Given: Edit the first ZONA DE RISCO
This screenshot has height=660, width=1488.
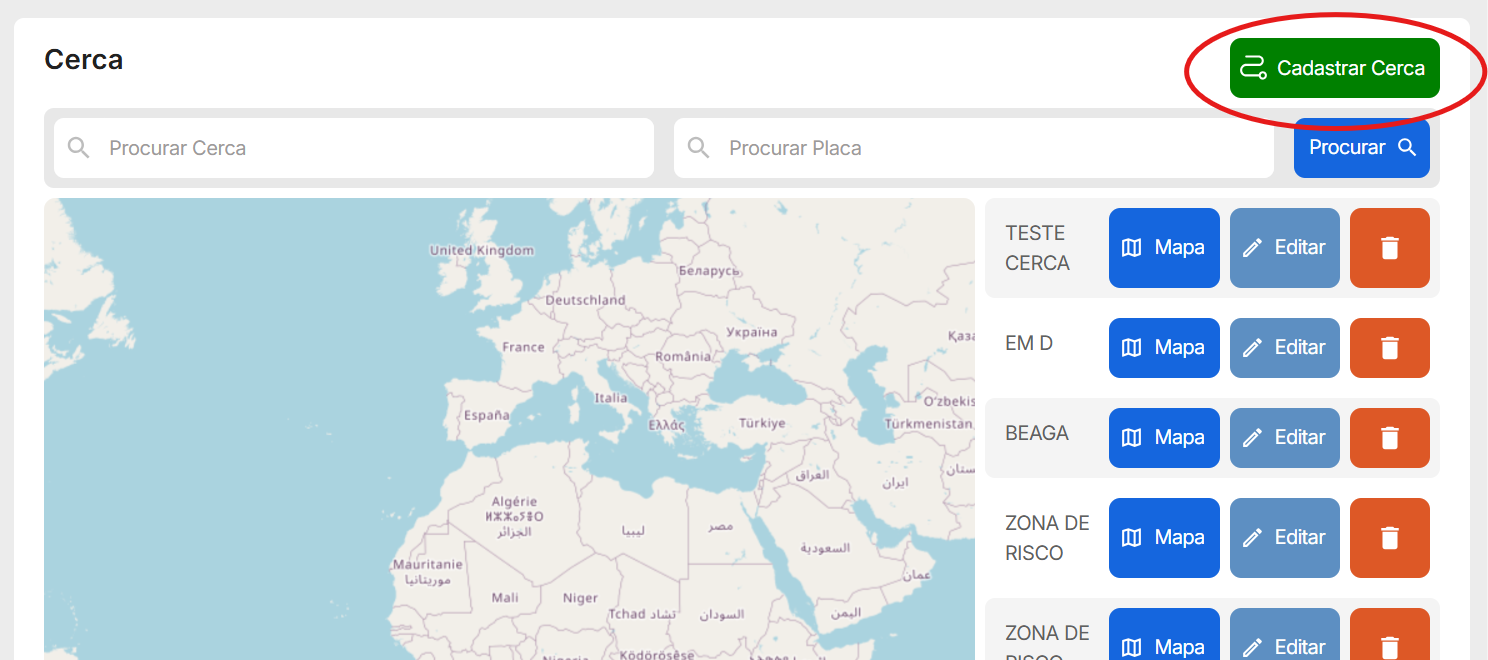Looking at the screenshot, I should pyautogui.click(x=1284, y=538).
